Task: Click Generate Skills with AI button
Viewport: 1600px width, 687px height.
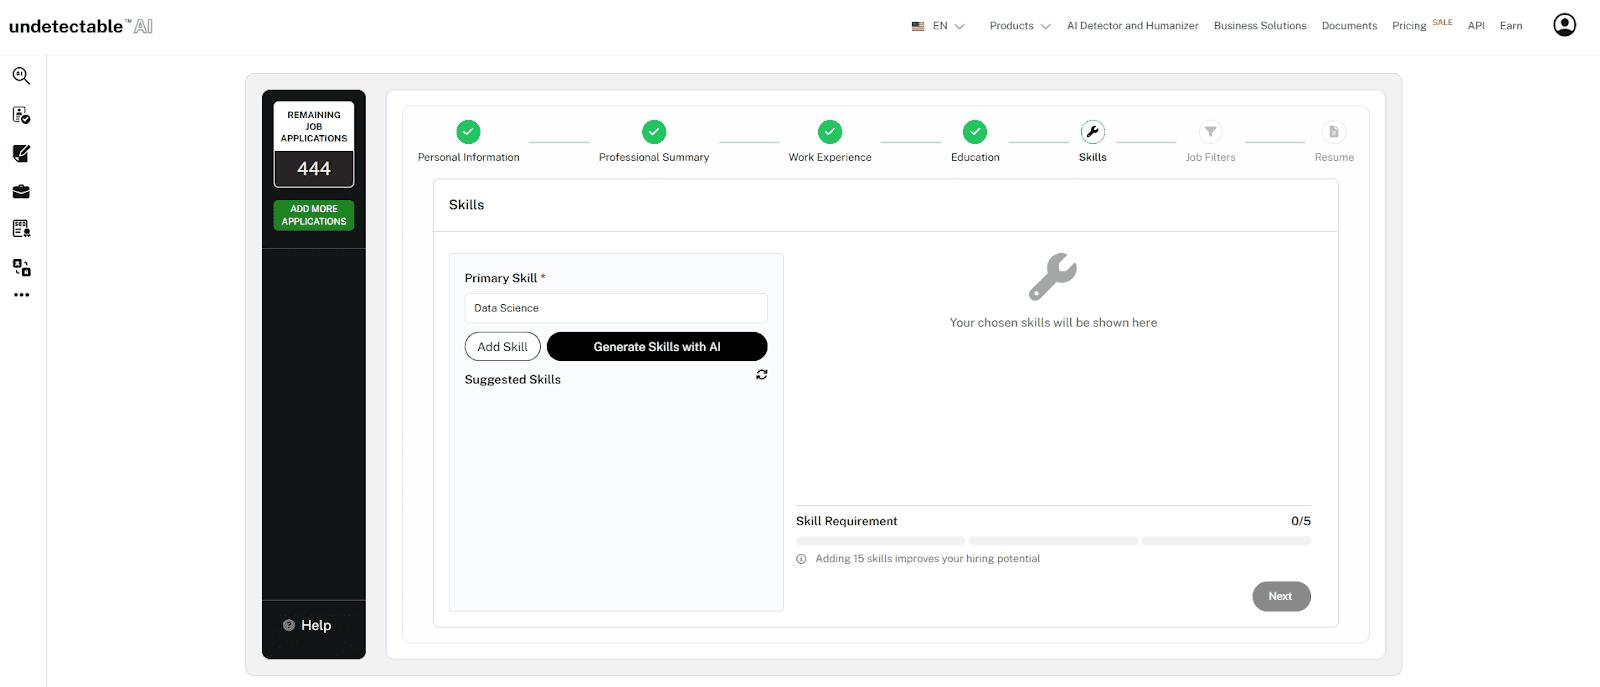Action: pos(657,347)
